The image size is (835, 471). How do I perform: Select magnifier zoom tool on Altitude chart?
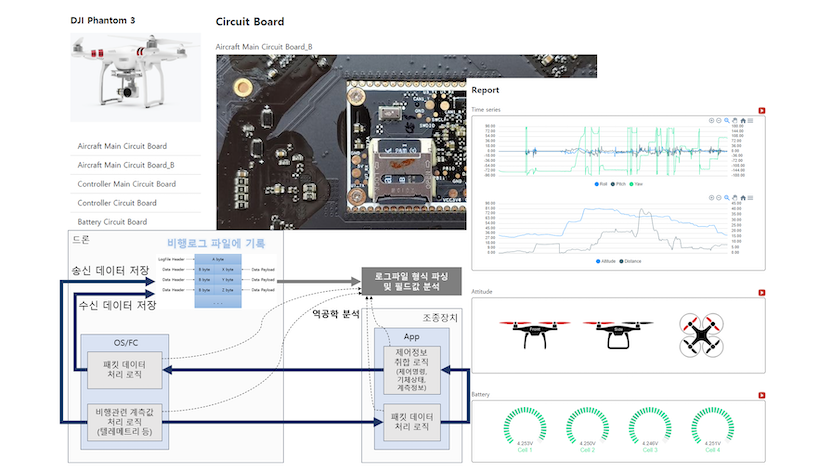(x=727, y=198)
